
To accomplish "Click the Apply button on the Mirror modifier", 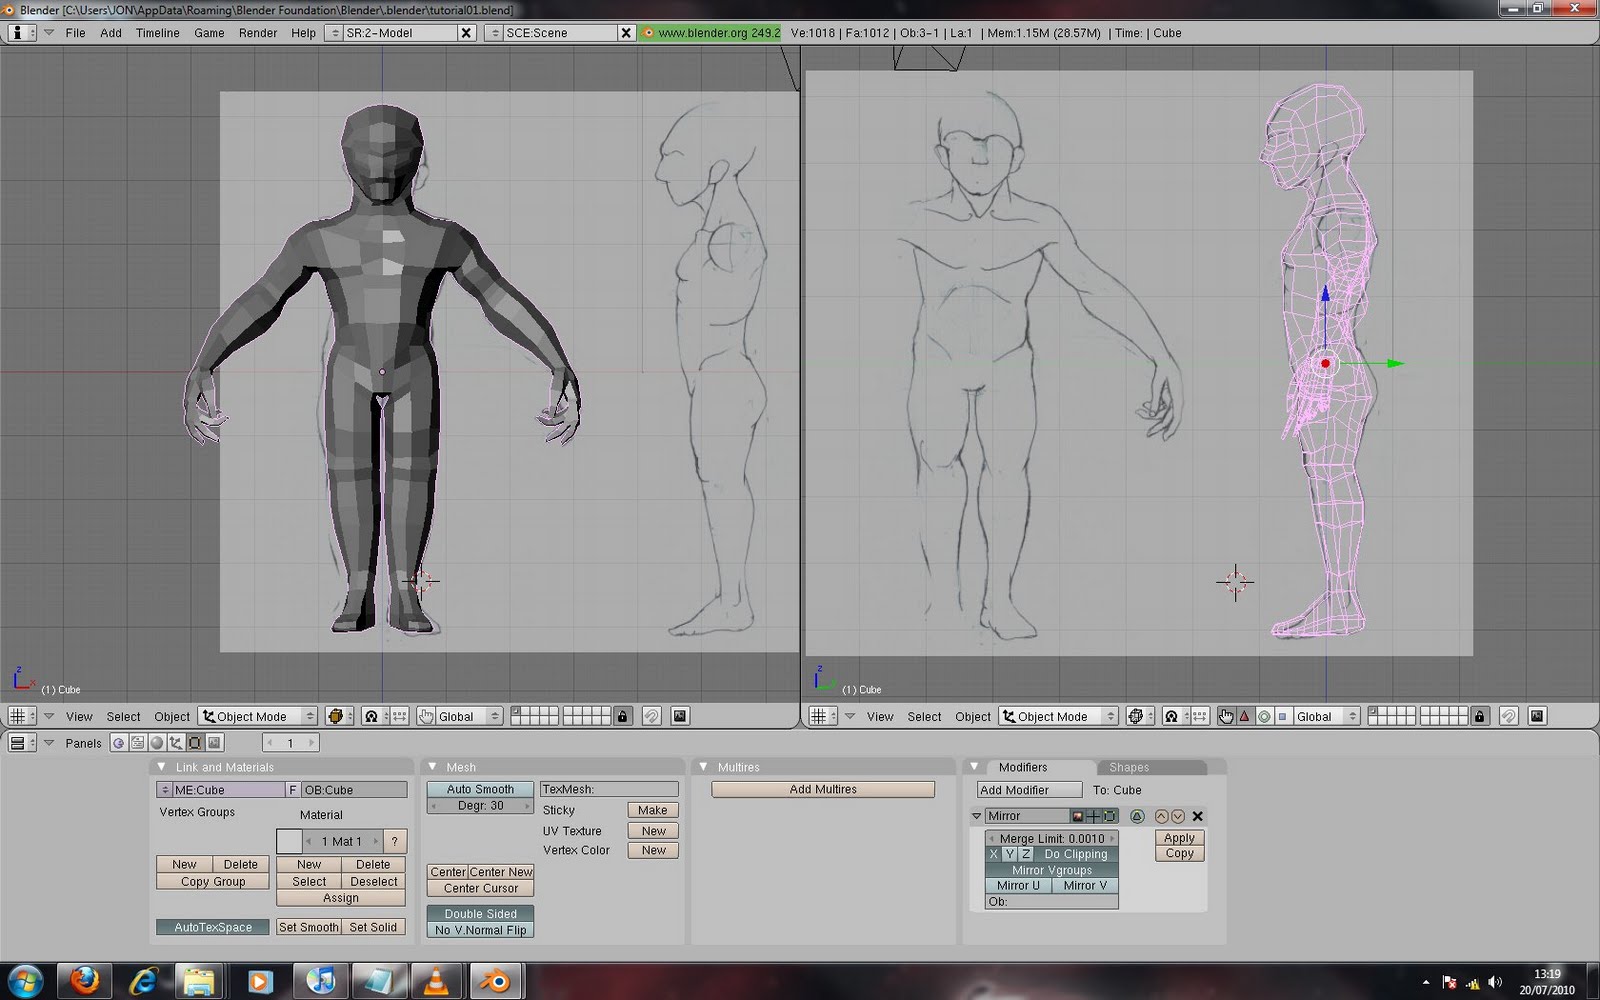I will 1178,838.
